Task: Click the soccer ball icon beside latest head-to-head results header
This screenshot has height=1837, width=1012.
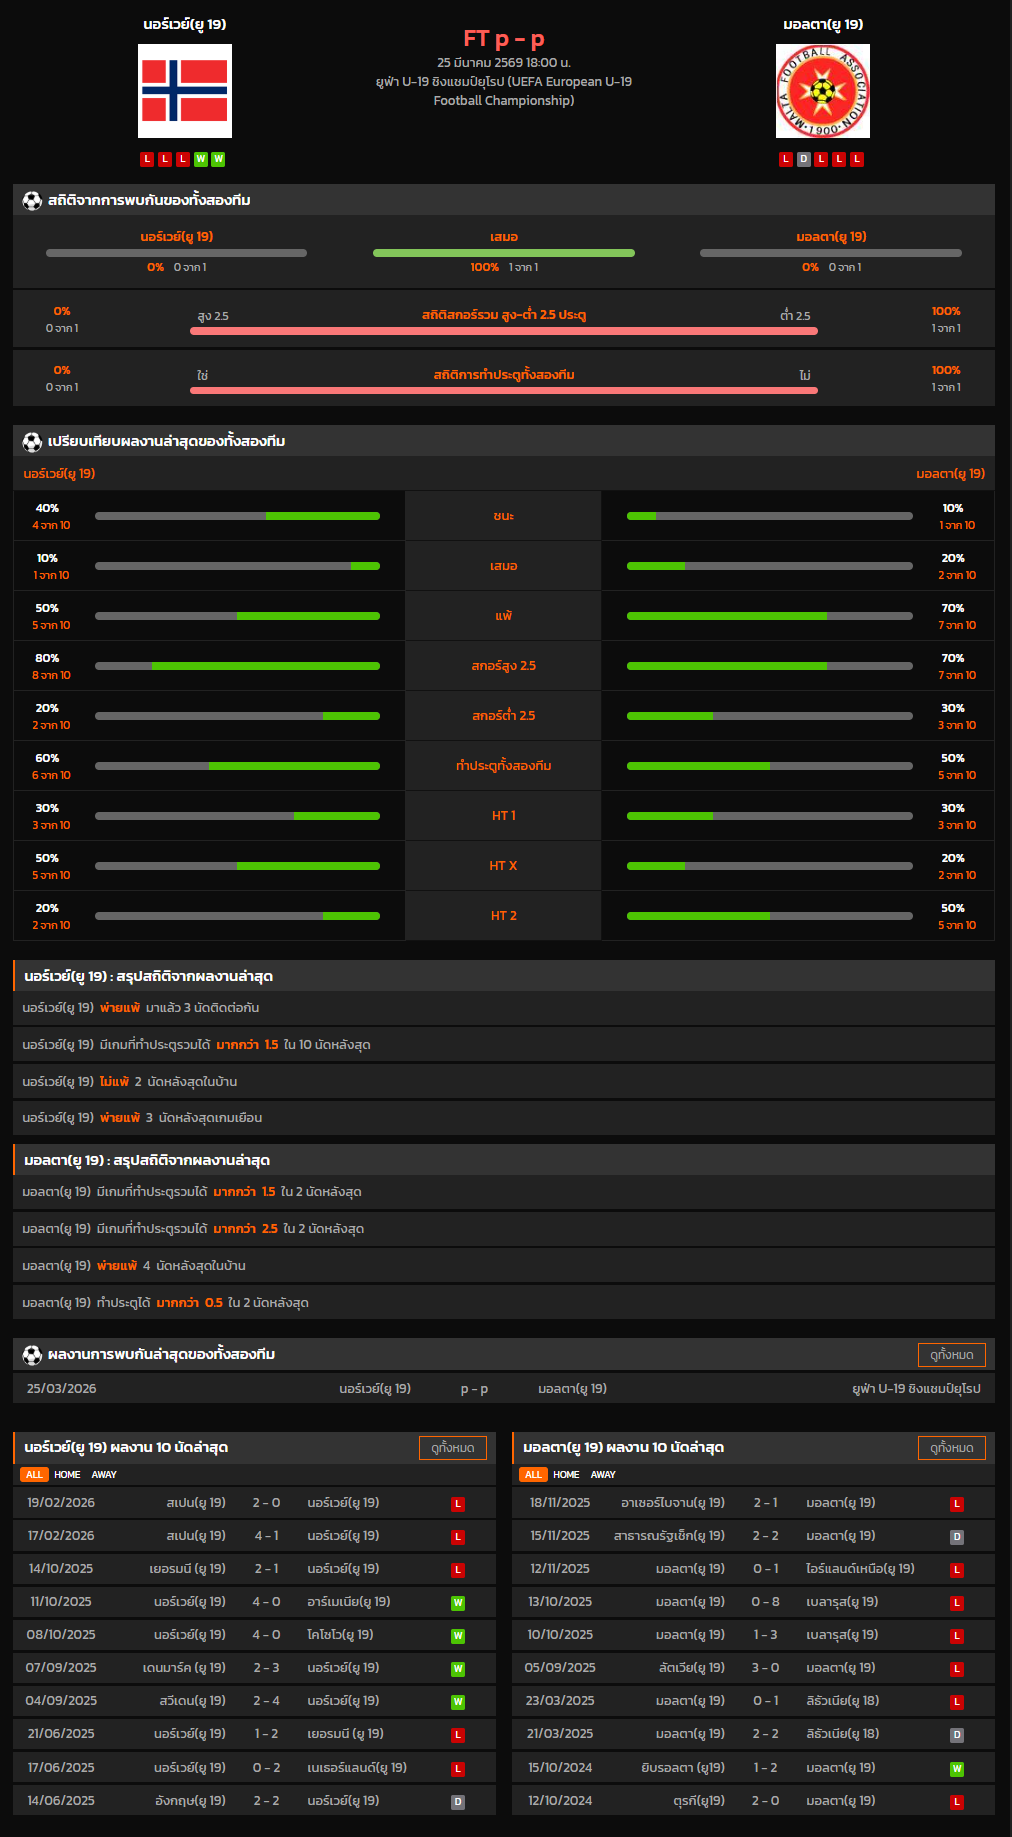Action: 32,1355
